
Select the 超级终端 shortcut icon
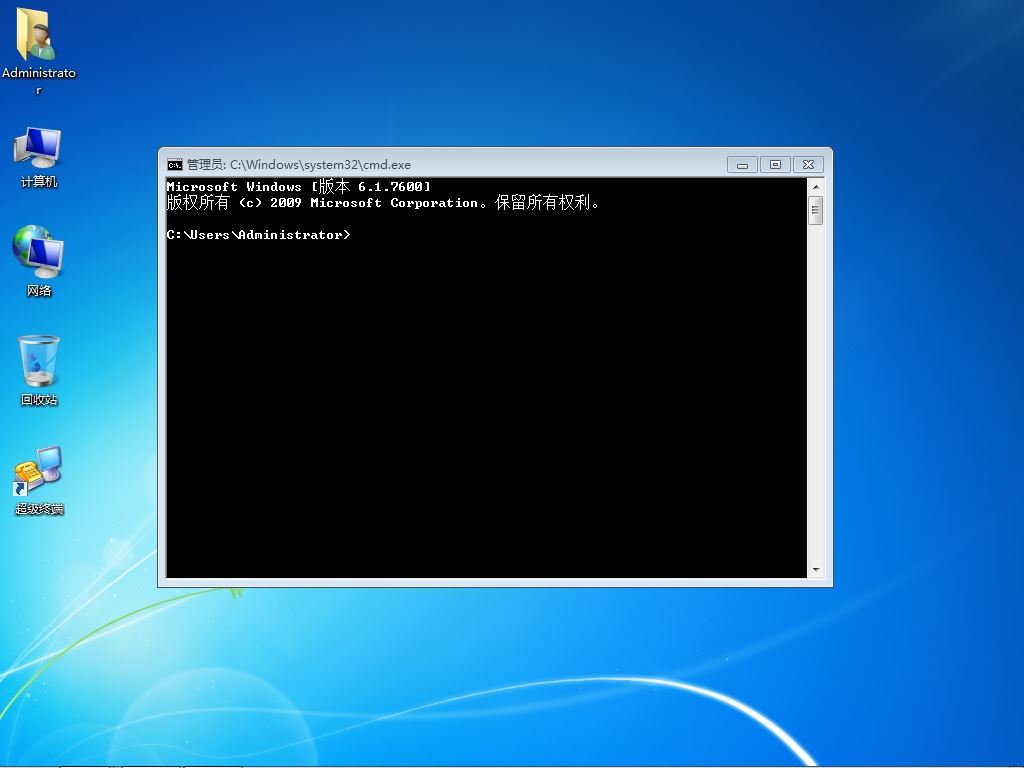[39, 481]
